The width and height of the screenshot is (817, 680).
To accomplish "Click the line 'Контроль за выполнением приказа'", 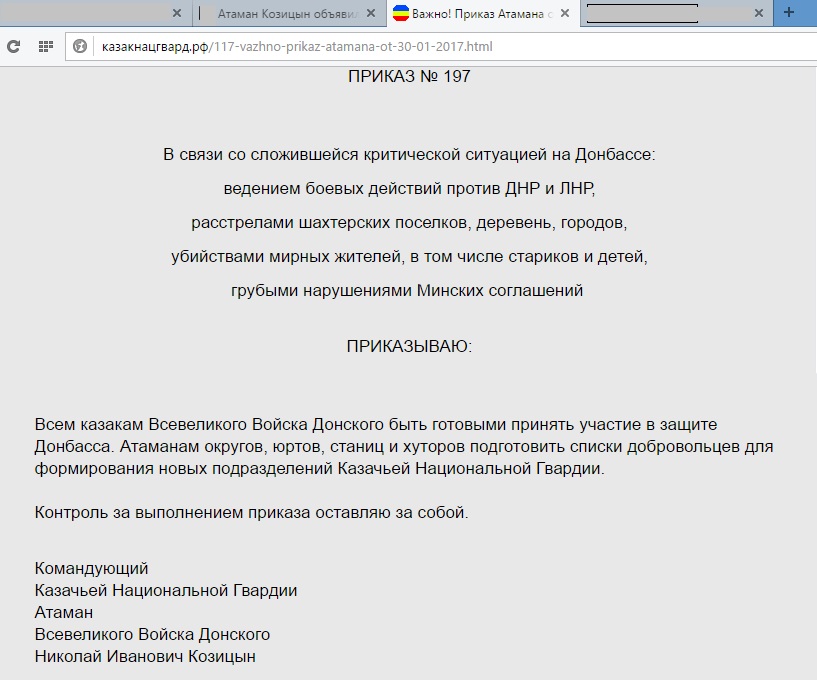I will coord(251,513).
